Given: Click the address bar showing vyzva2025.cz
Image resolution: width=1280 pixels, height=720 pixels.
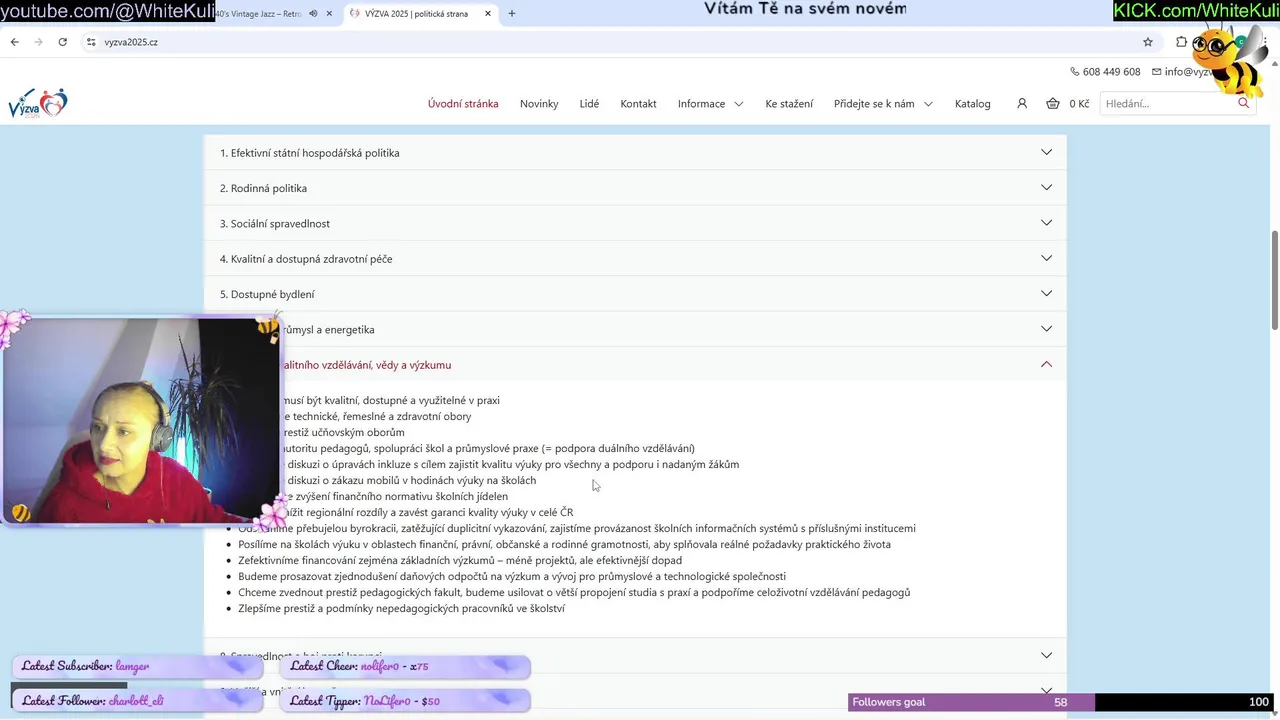Looking at the screenshot, I should pos(620,42).
